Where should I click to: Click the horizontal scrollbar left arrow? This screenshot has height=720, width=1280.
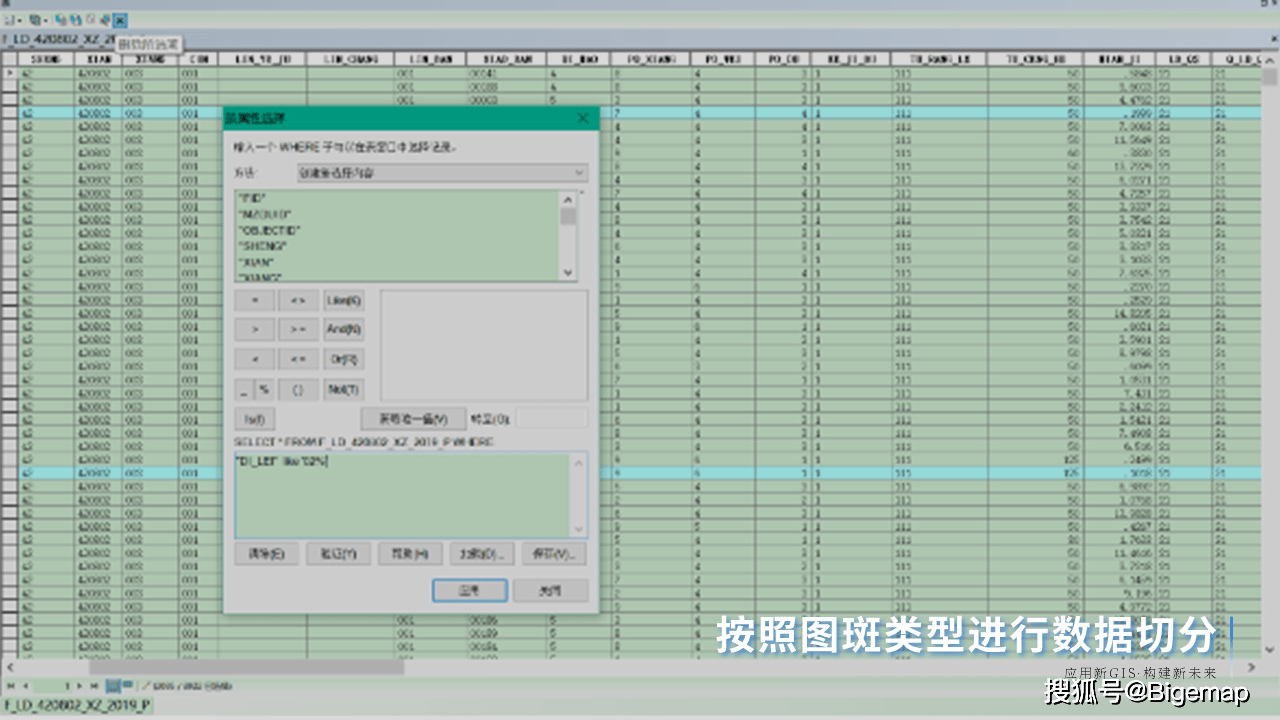[10, 666]
